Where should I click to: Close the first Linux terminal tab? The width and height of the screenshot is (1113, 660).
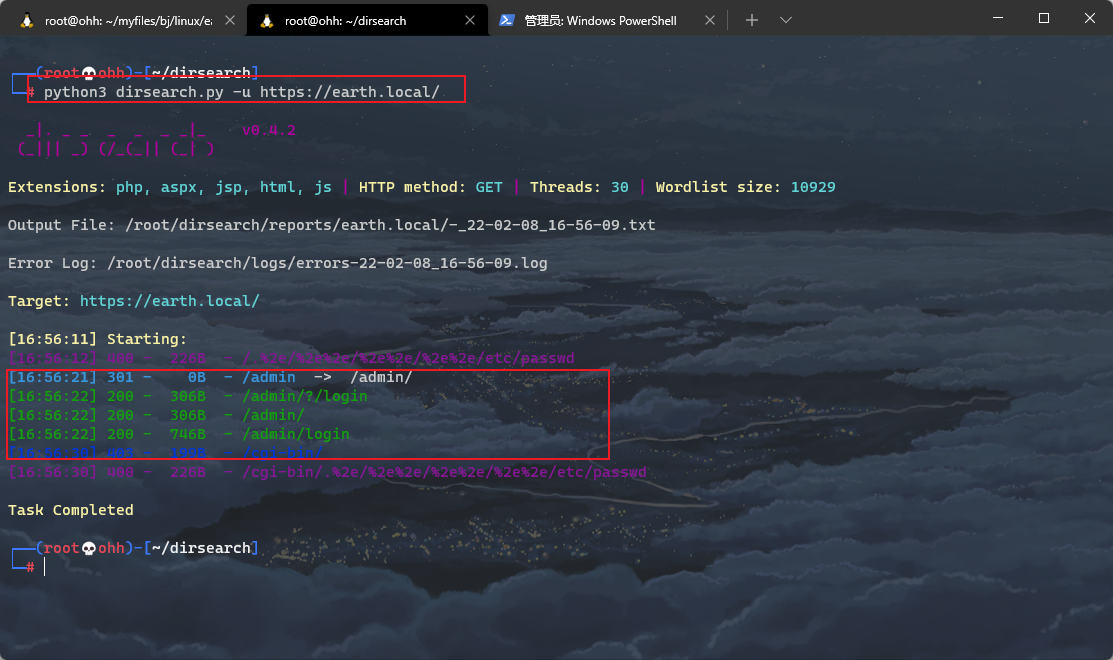point(230,21)
